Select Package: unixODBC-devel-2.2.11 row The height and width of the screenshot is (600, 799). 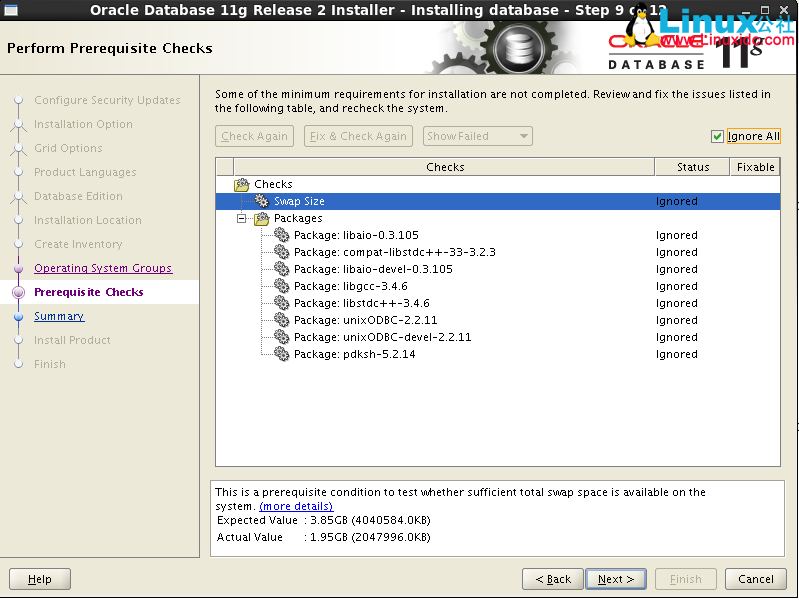pyautogui.click(x=498, y=337)
